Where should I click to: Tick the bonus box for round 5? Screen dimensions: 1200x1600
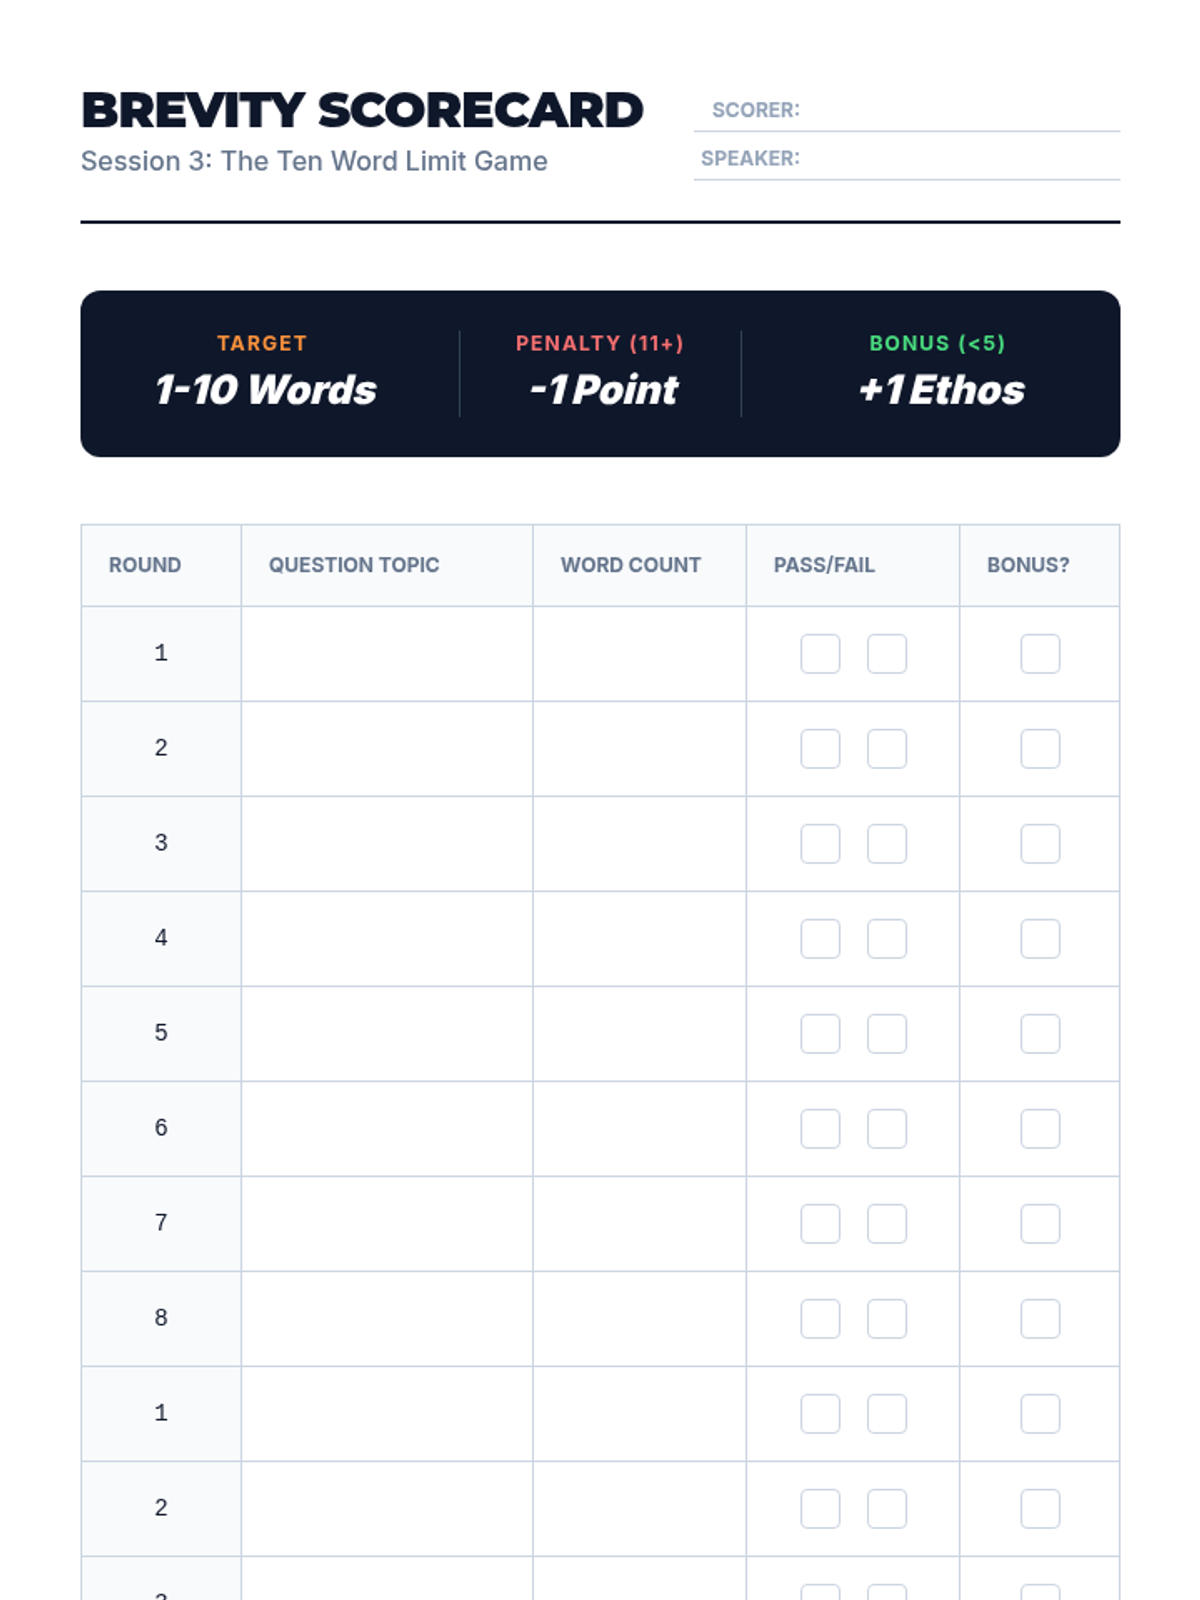point(1040,1034)
